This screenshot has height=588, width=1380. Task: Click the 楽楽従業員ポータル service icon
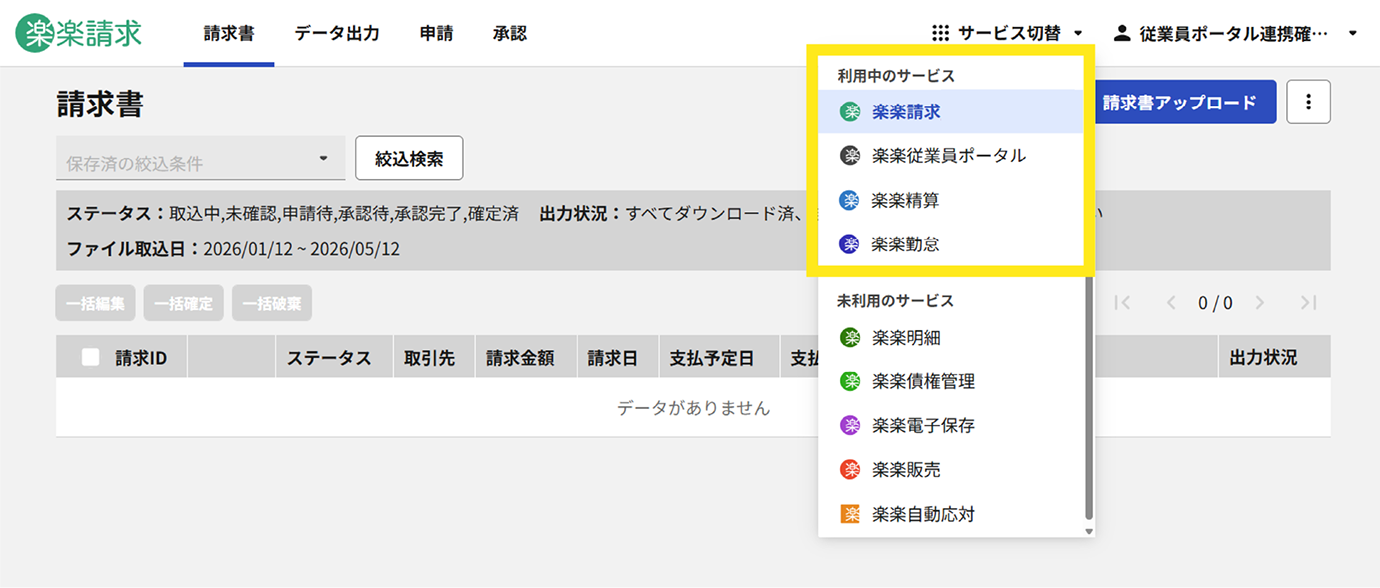(x=850, y=156)
